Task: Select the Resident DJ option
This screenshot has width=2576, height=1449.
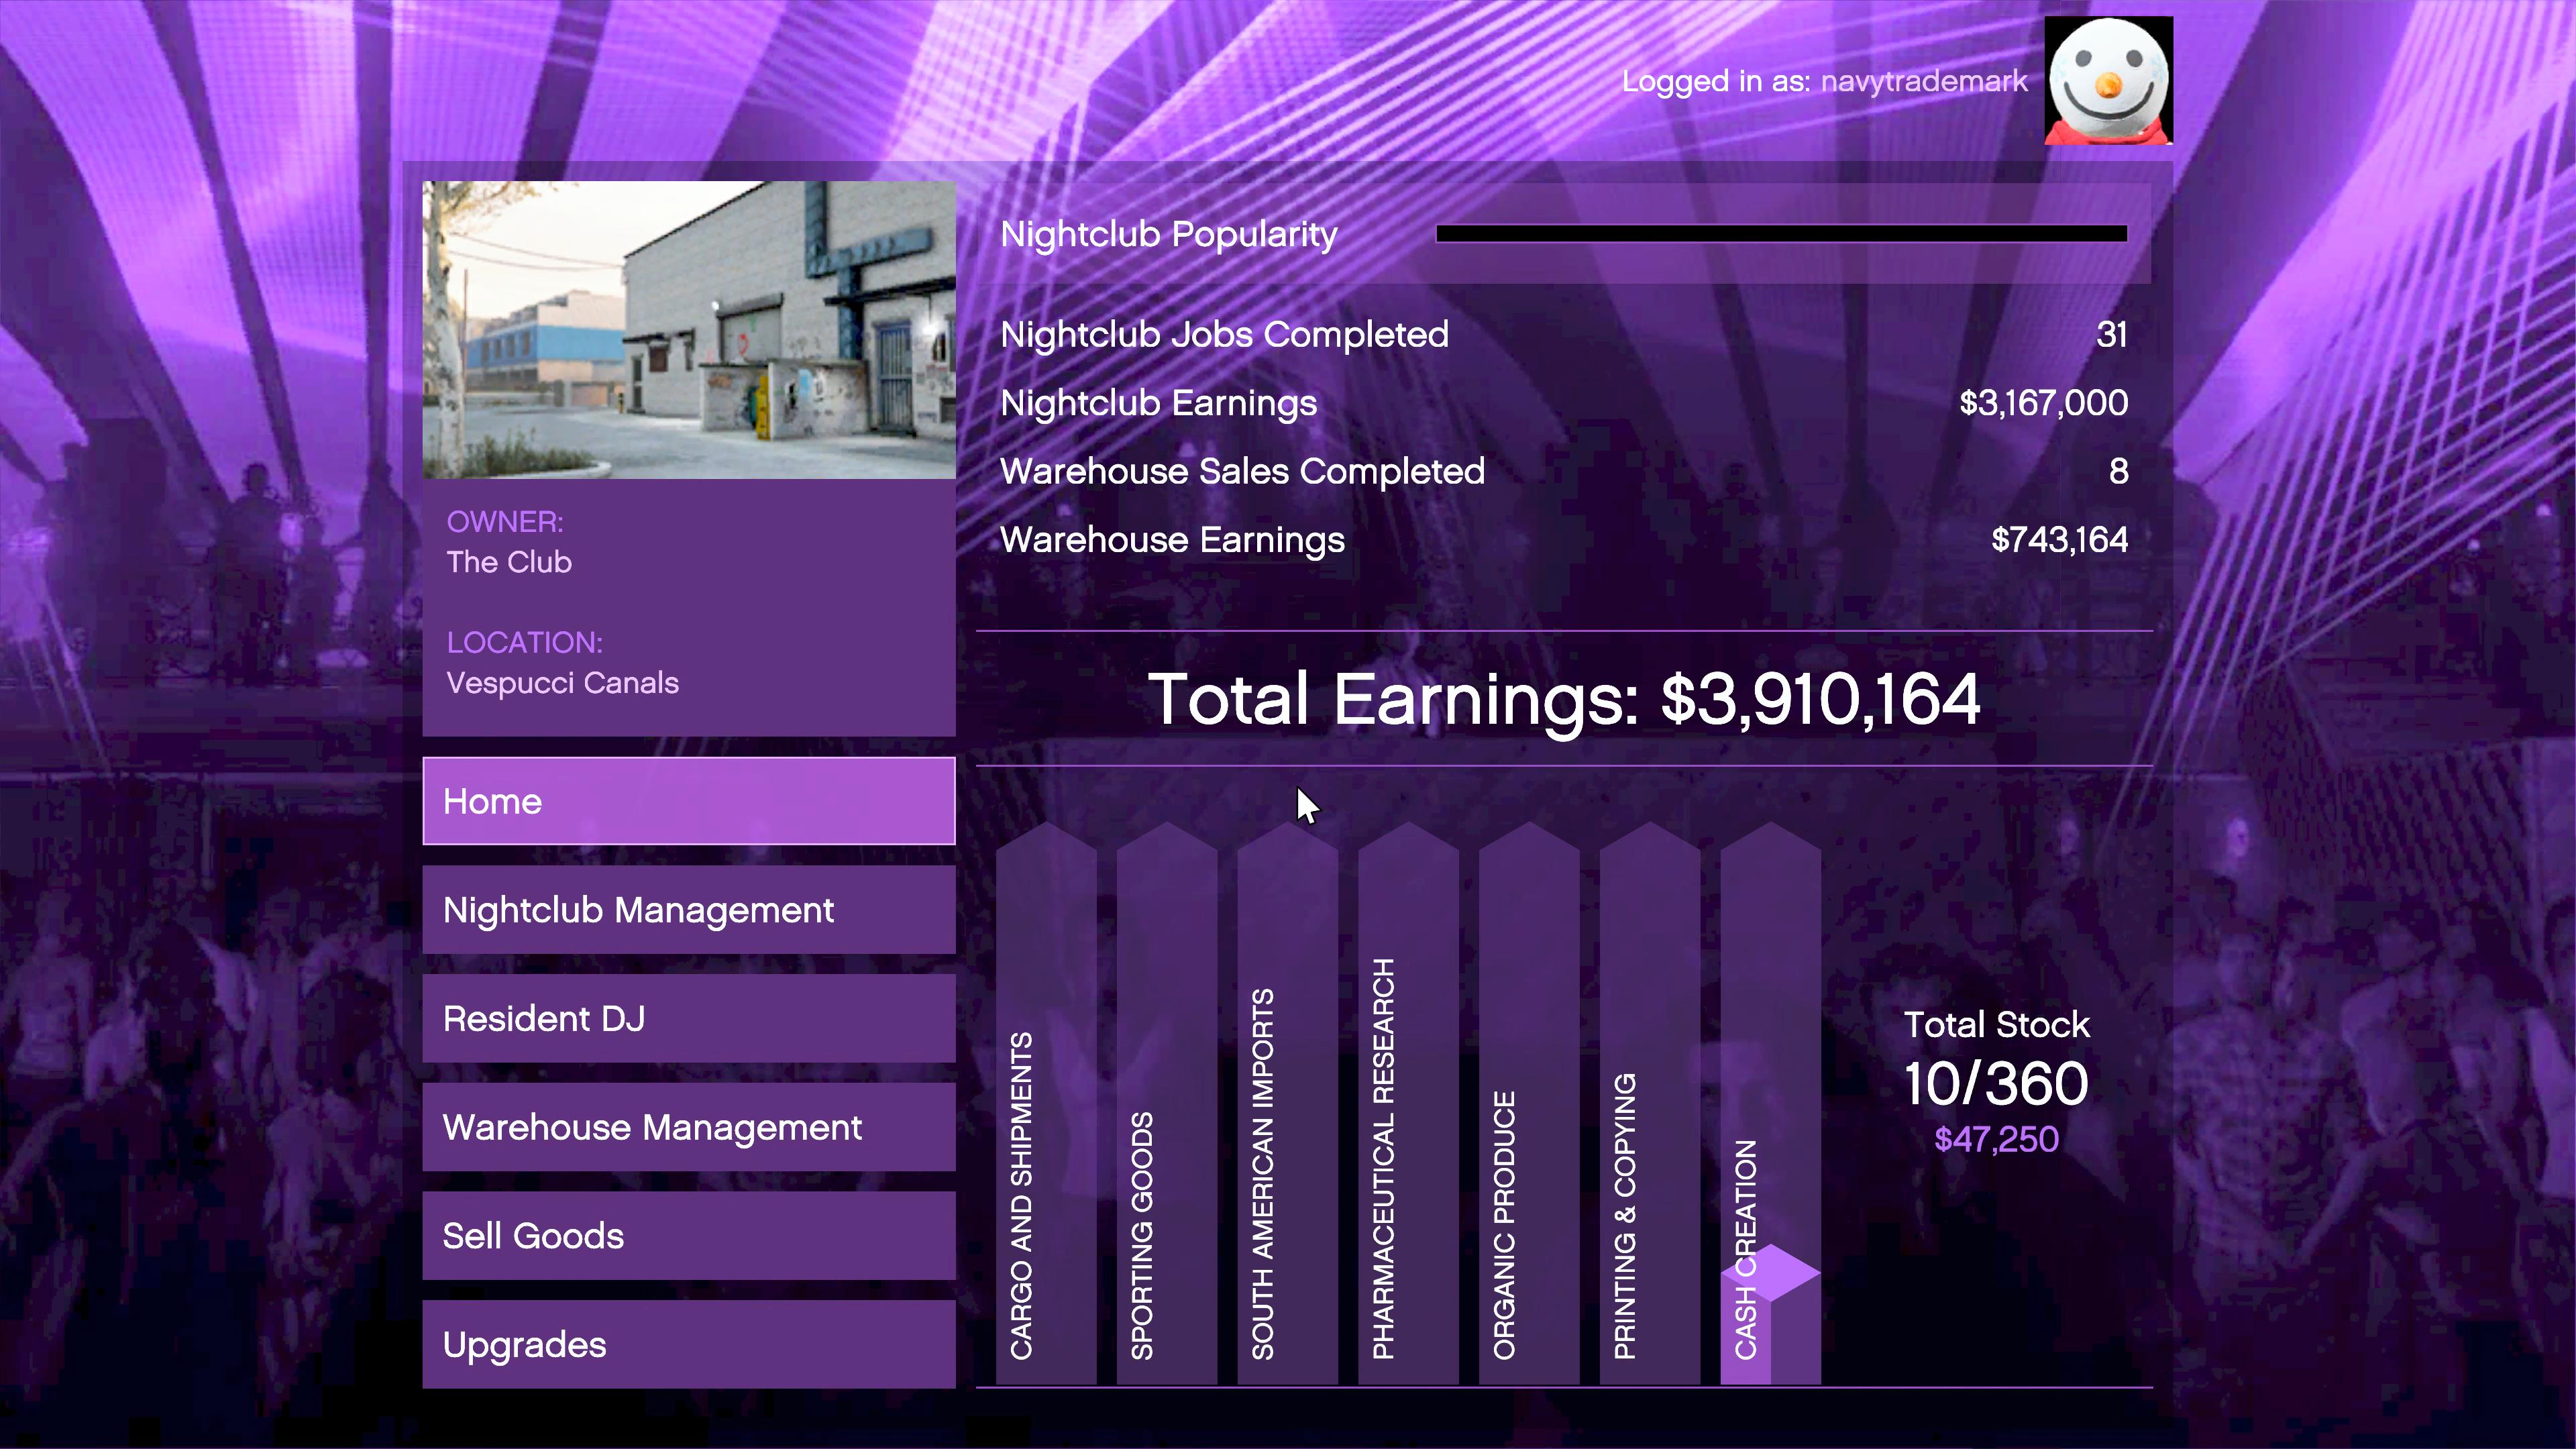Action: 688,1018
